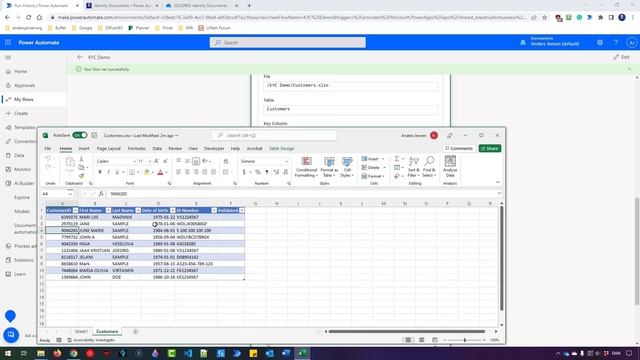This screenshot has width=640, height=360.
Task: Click the Power Automate search field
Action: click(287, 42)
